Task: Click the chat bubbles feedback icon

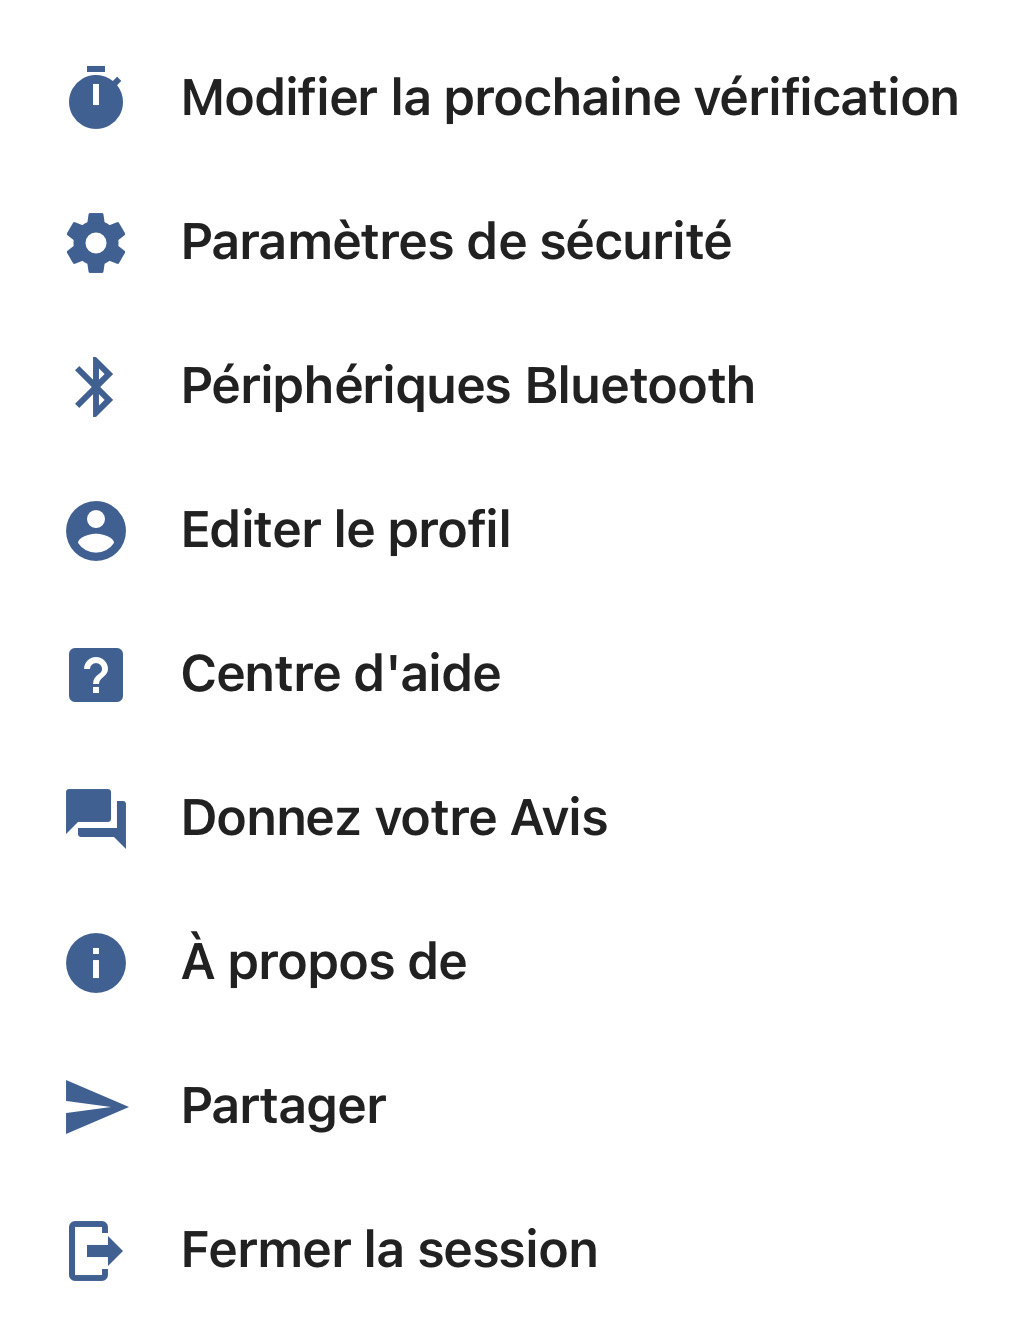Action: [x=96, y=818]
